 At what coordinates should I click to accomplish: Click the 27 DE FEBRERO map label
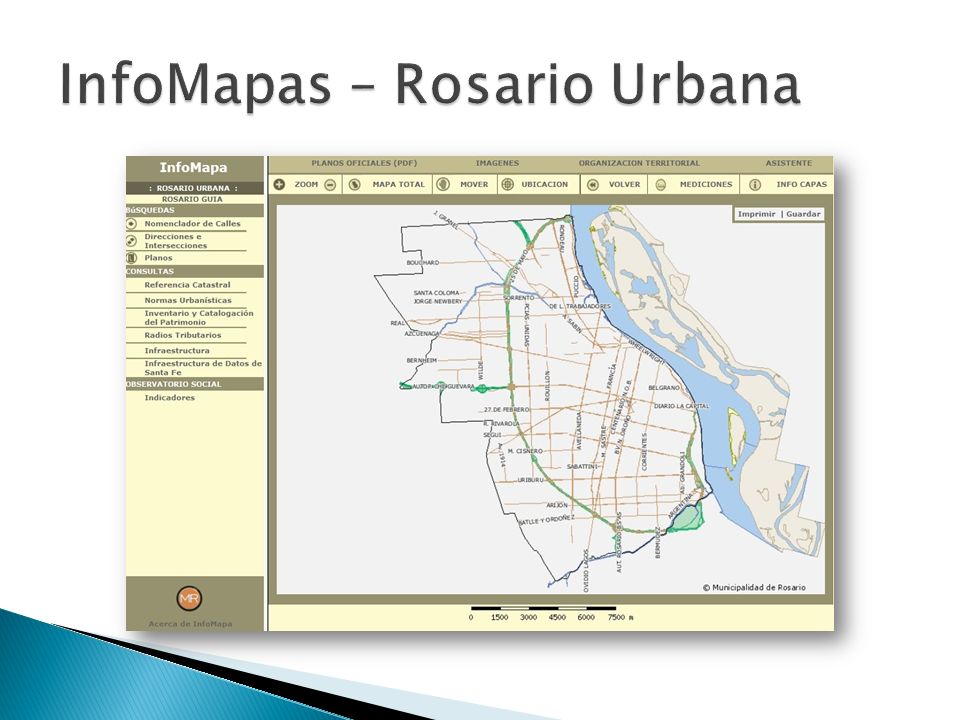(x=506, y=410)
